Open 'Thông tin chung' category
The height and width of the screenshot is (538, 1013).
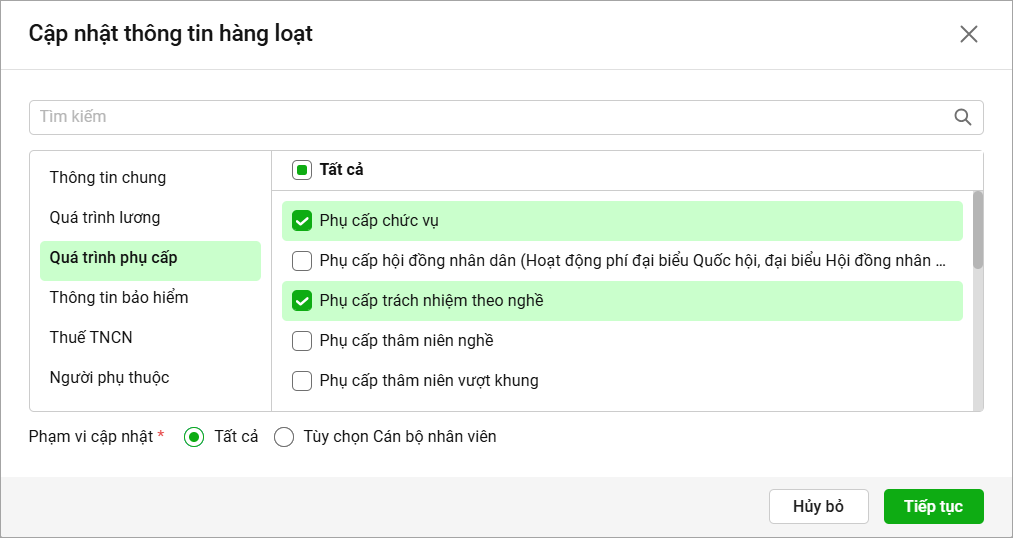[108, 178]
